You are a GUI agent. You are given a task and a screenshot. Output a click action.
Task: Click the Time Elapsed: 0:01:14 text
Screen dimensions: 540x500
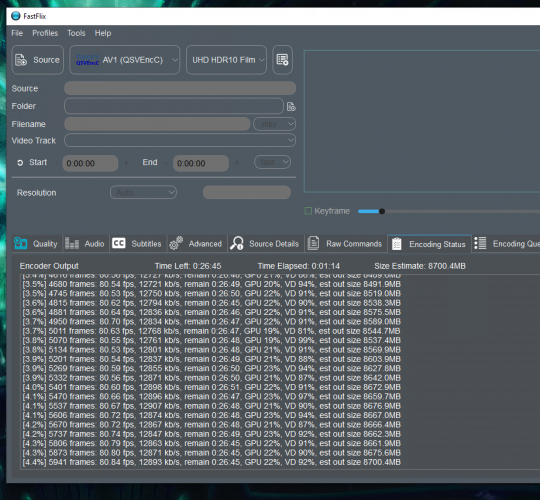point(298,266)
